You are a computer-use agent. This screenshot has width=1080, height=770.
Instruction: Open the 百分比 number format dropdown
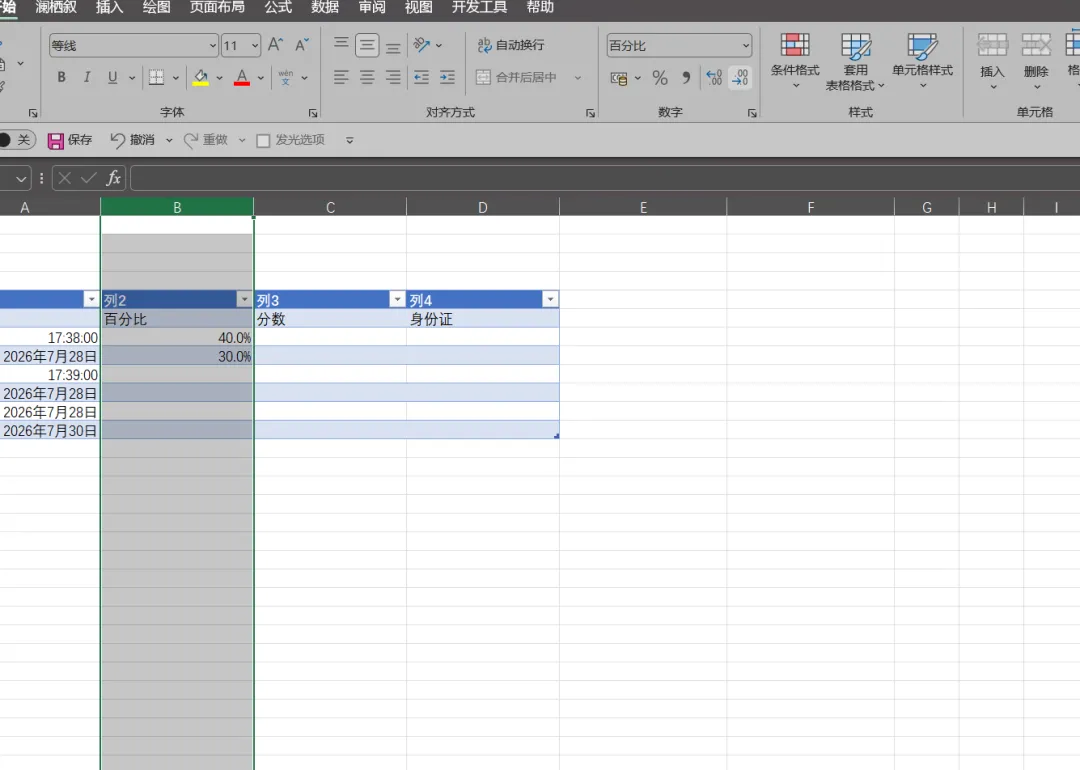click(746, 45)
